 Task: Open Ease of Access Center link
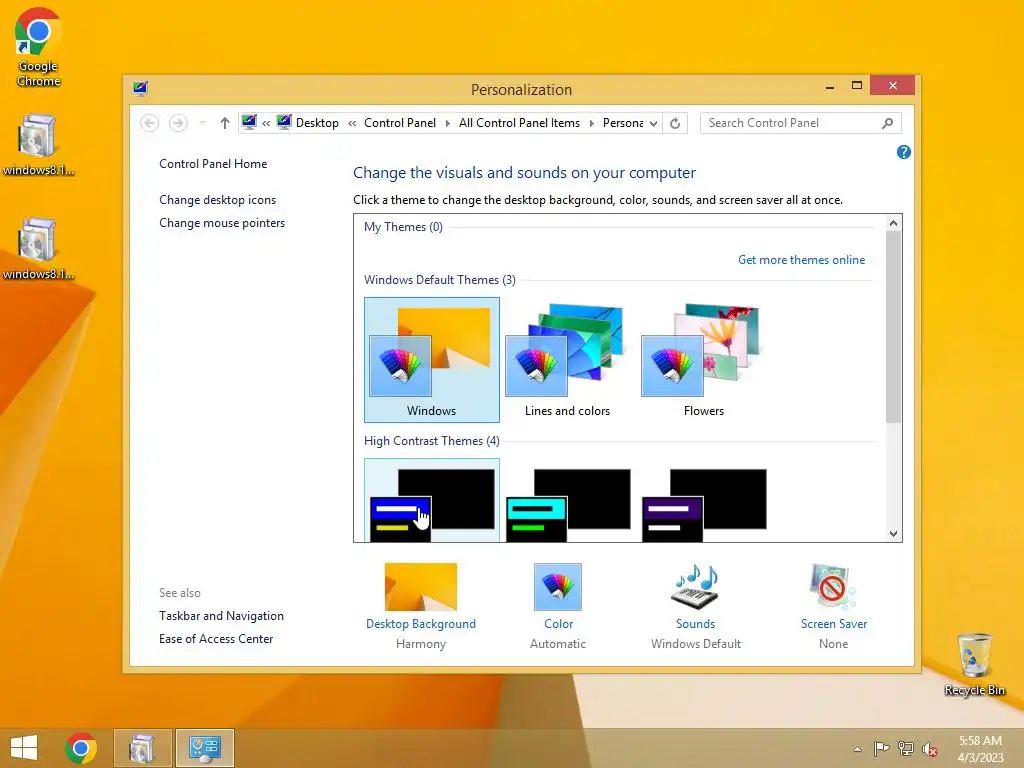coord(216,639)
